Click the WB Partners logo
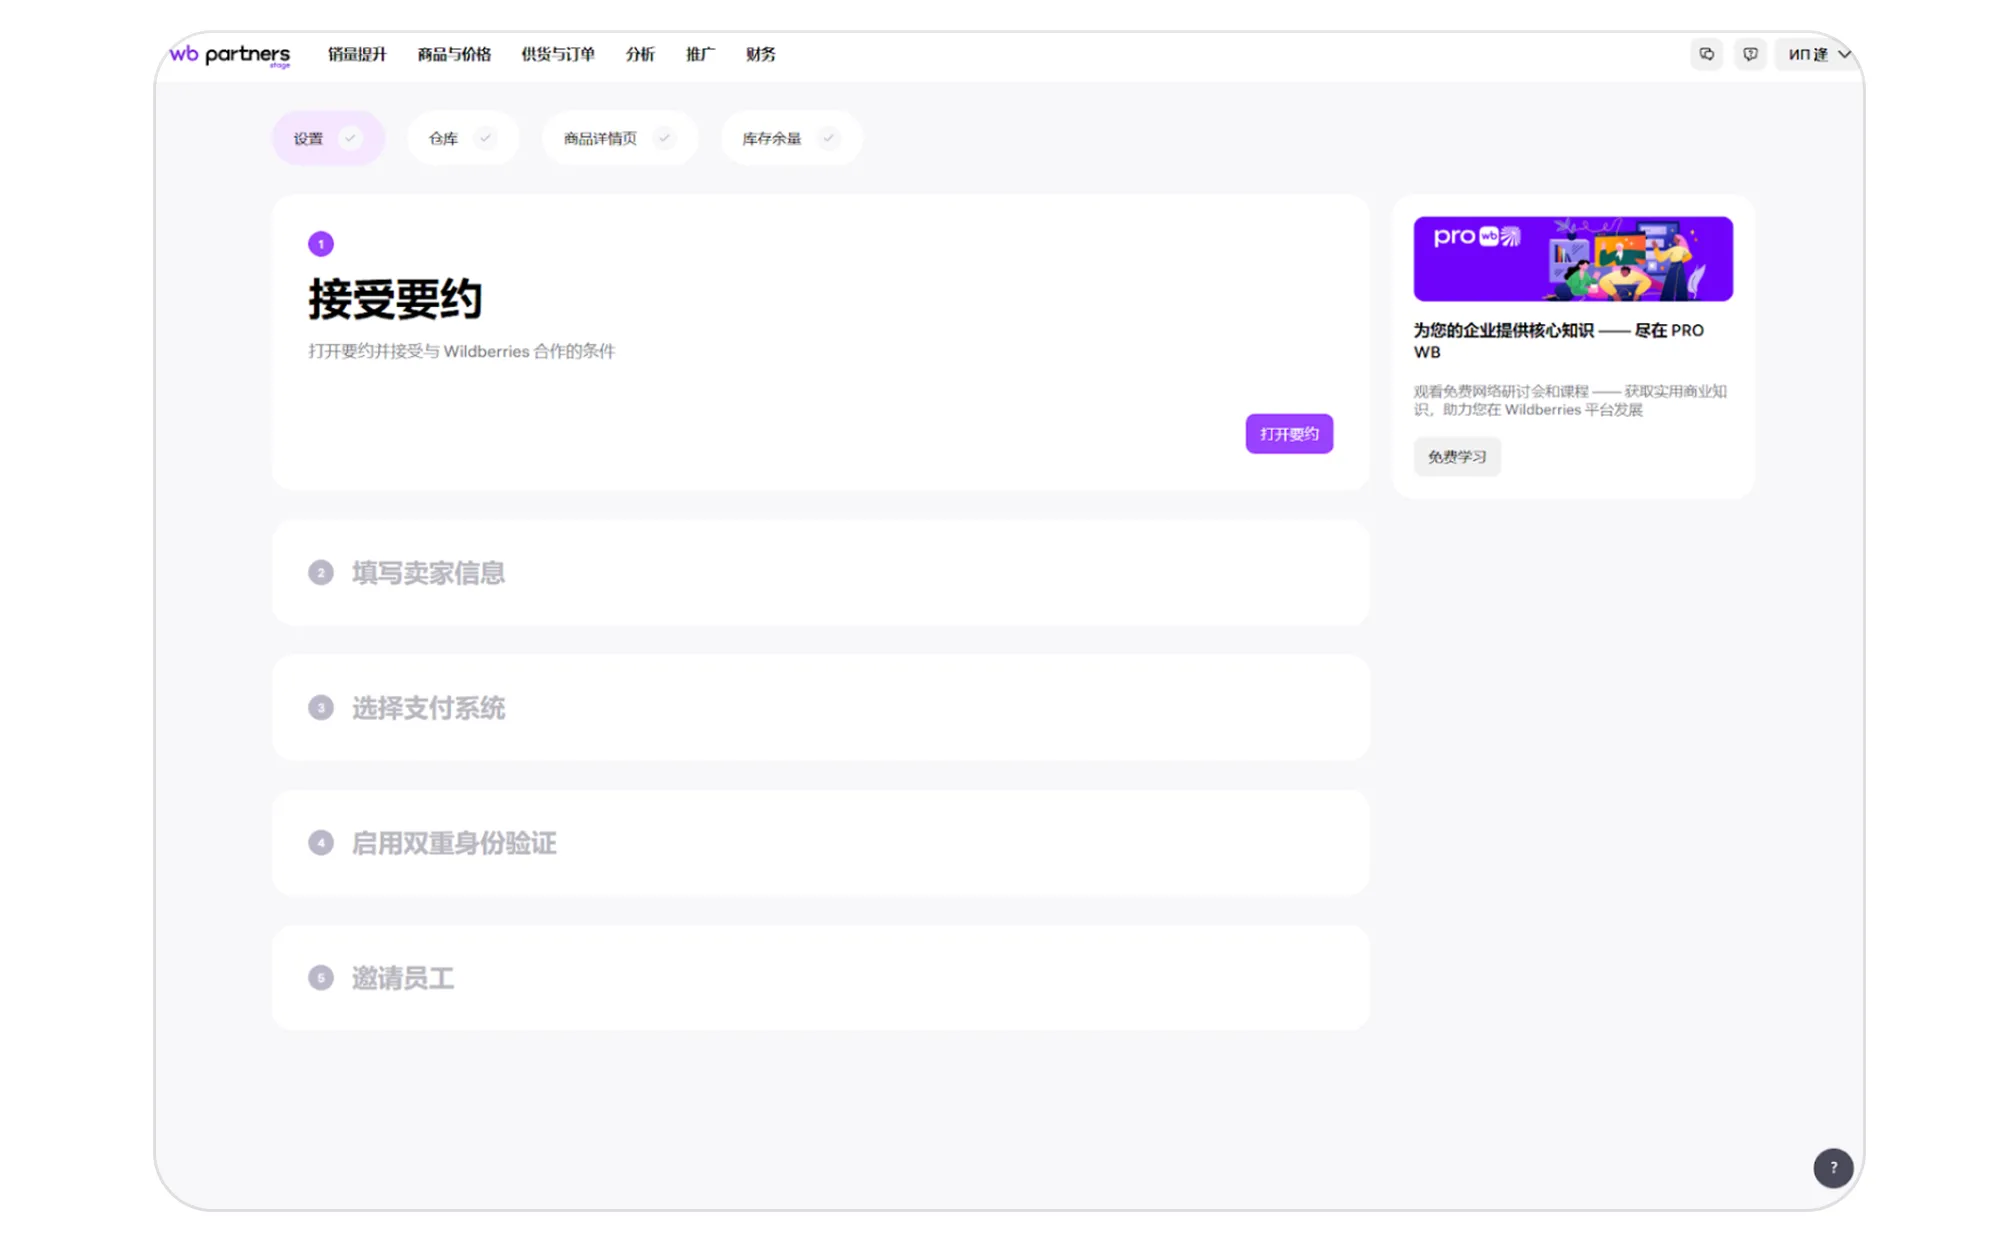 click(x=230, y=55)
